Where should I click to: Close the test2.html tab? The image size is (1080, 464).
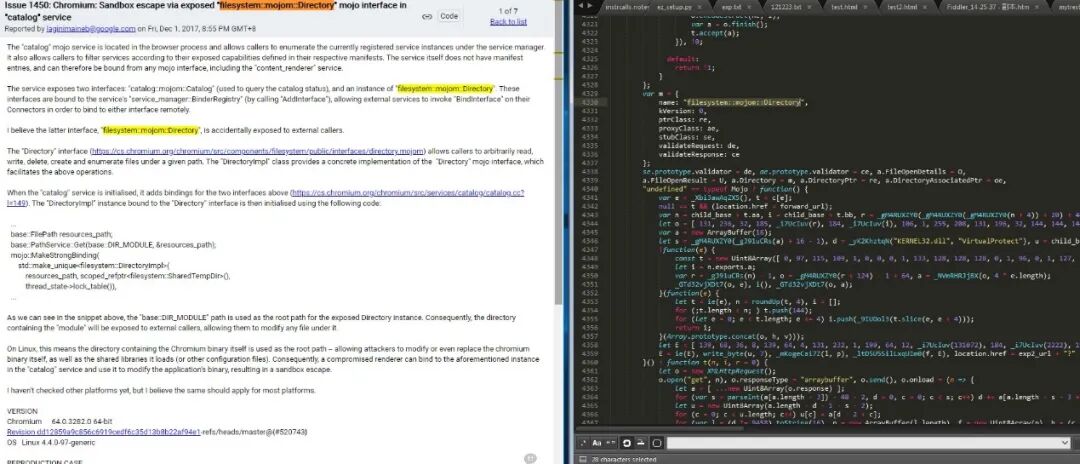[x=925, y=7]
